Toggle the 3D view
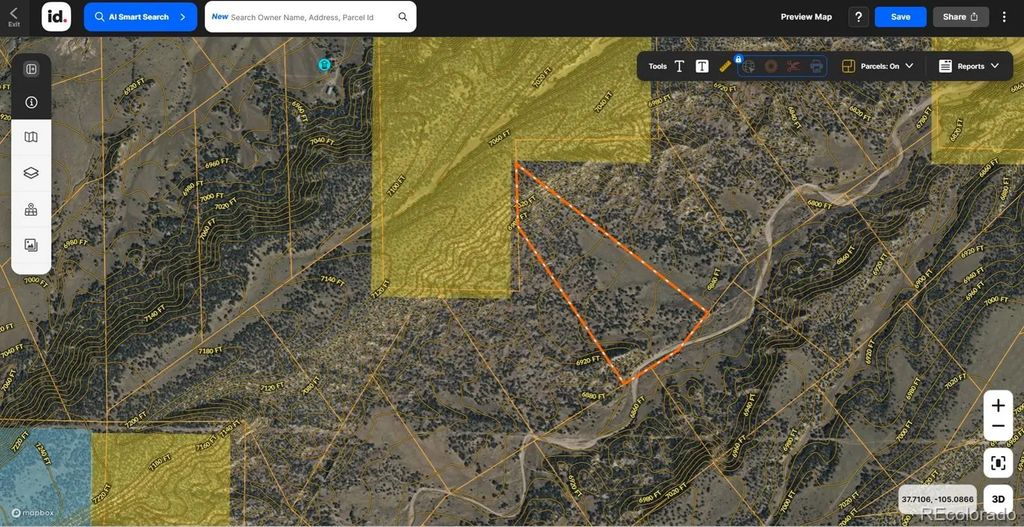The height and width of the screenshot is (527, 1024). pyautogui.click(x=998, y=499)
